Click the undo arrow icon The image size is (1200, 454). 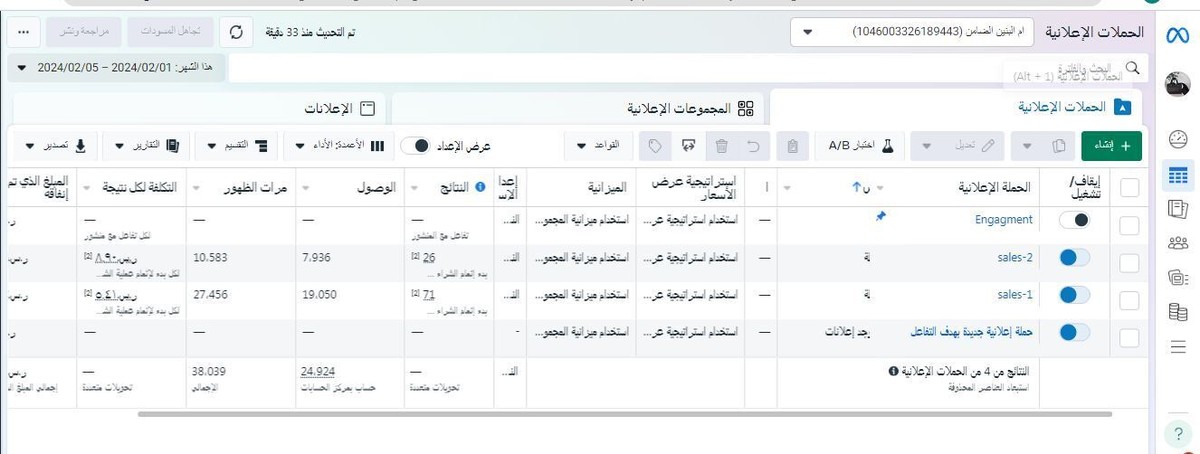[x=755, y=146]
